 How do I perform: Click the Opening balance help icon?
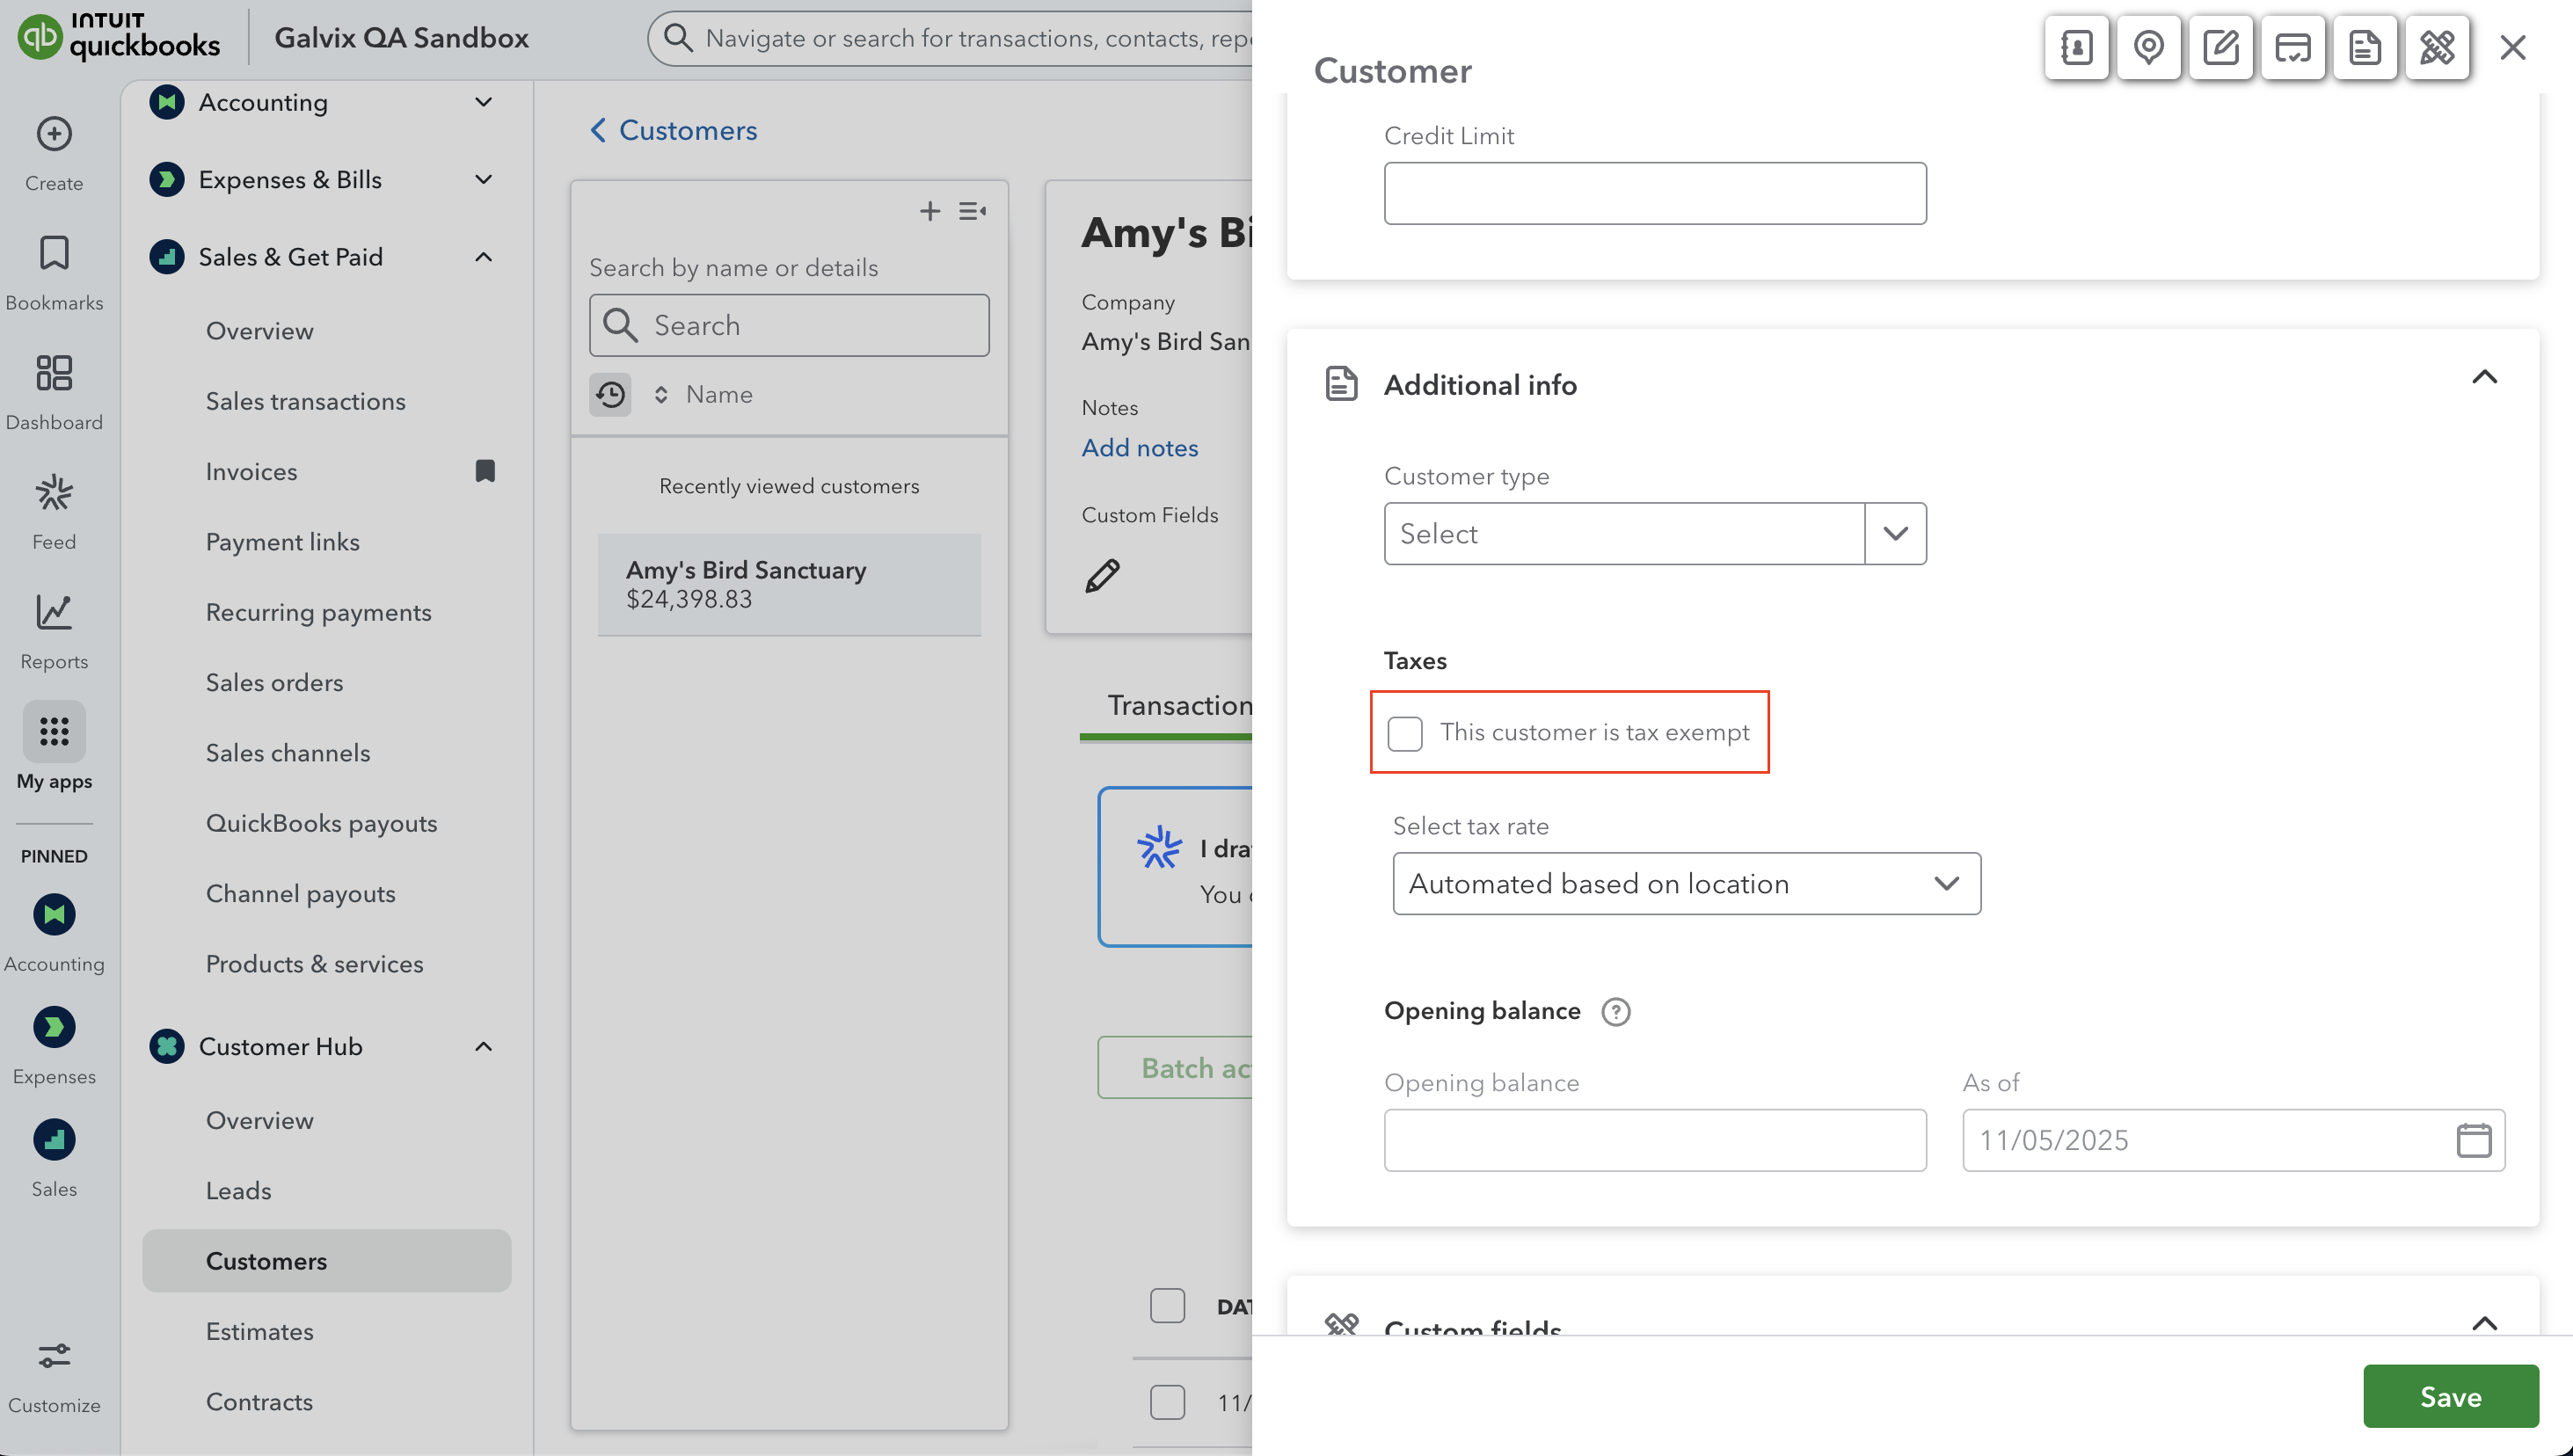click(1615, 1012)
